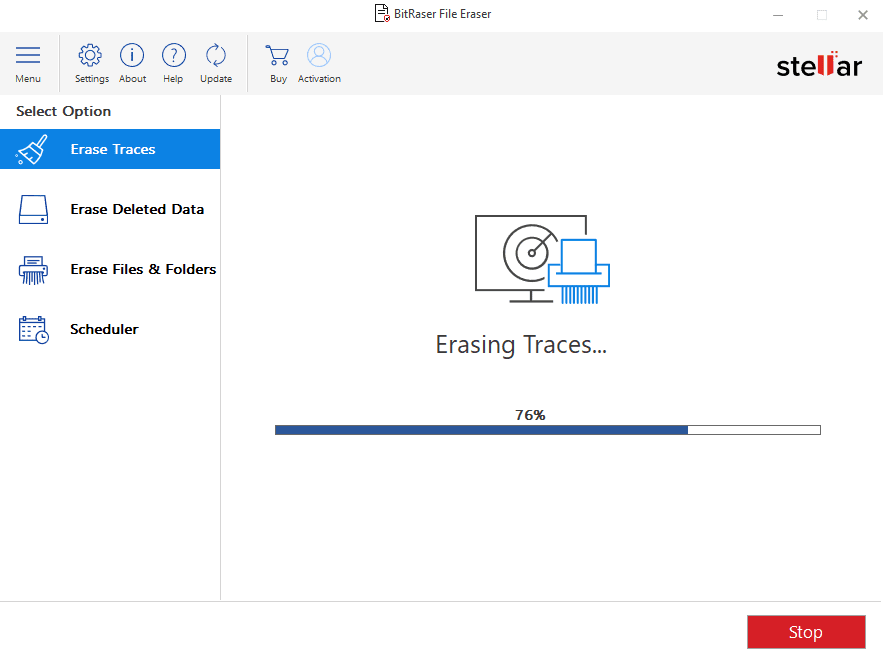Open Help from the toolbar
The image size is (883, 660).
(x=173, y=56)
